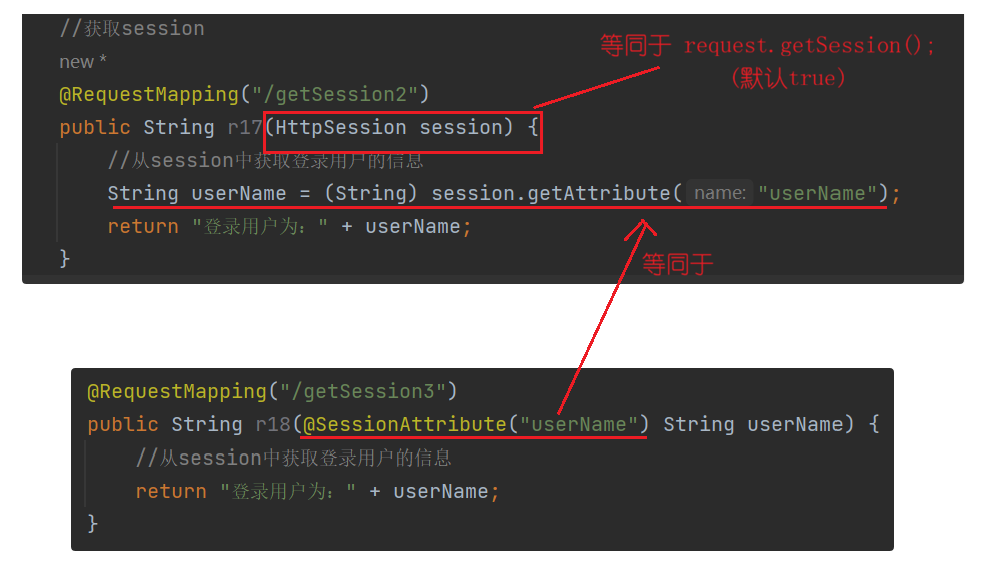Viewport: 997px width, 568px height.
Task: Click the red 等同于 label beside the arrow
Action: pos(677,264)
